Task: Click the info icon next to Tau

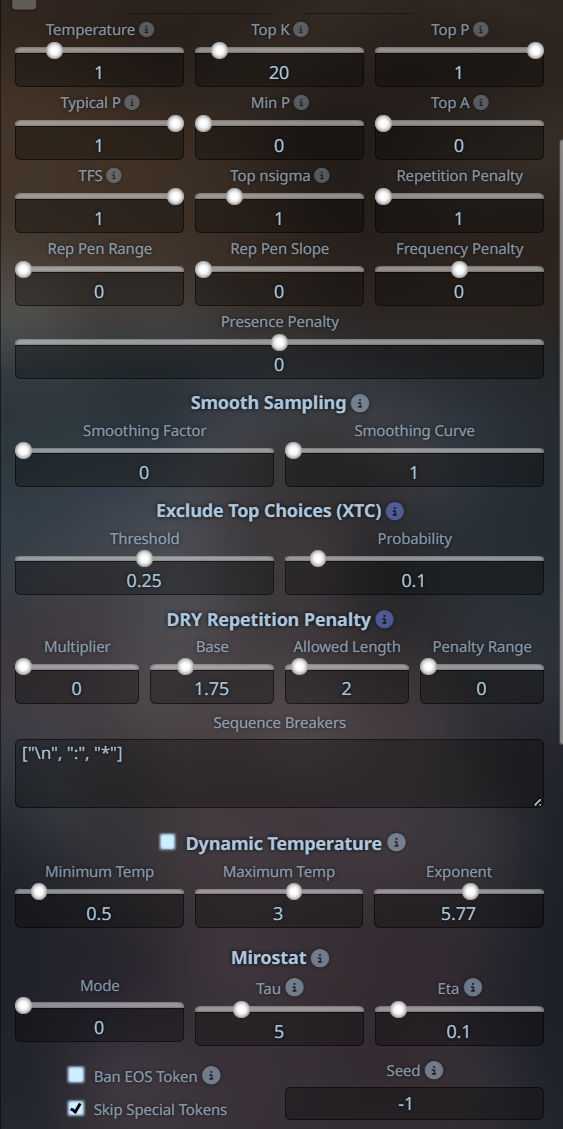Action: click(294, 988)
